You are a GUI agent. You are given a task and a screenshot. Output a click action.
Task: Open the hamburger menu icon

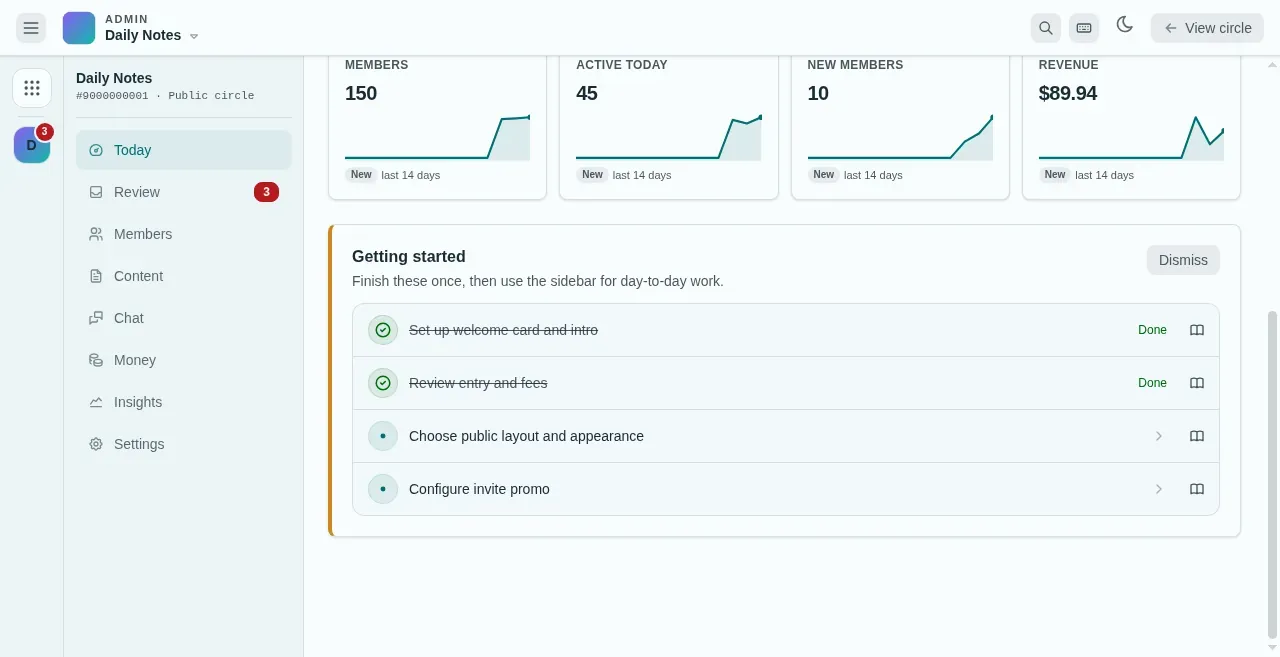pos(31,28)
